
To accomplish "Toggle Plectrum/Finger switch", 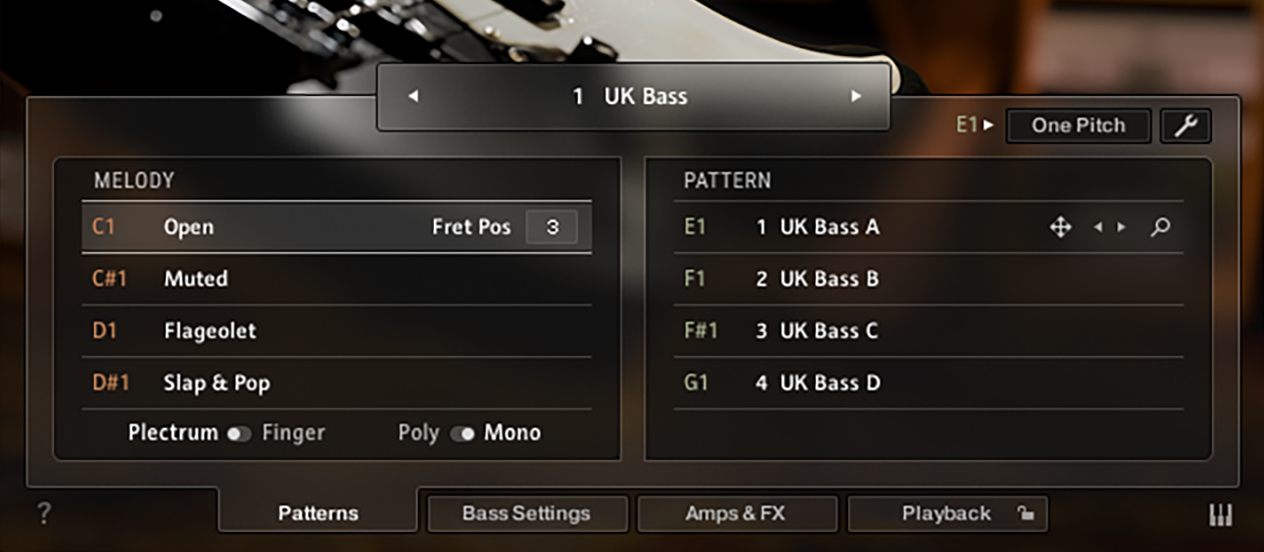I will click(x=239, y=434).
